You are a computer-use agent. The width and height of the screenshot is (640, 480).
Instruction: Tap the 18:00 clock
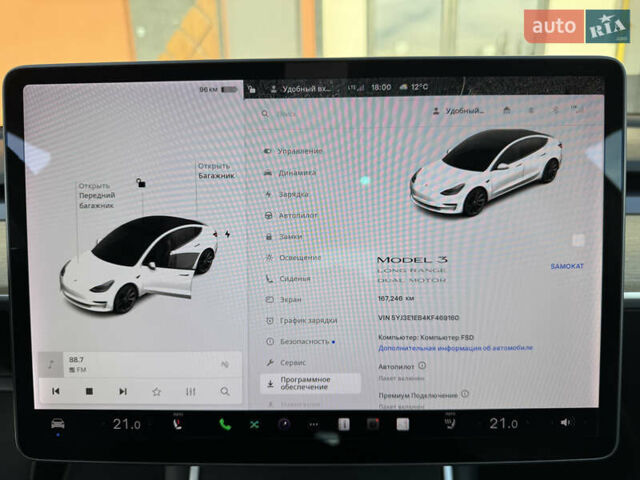click(381, 87)
